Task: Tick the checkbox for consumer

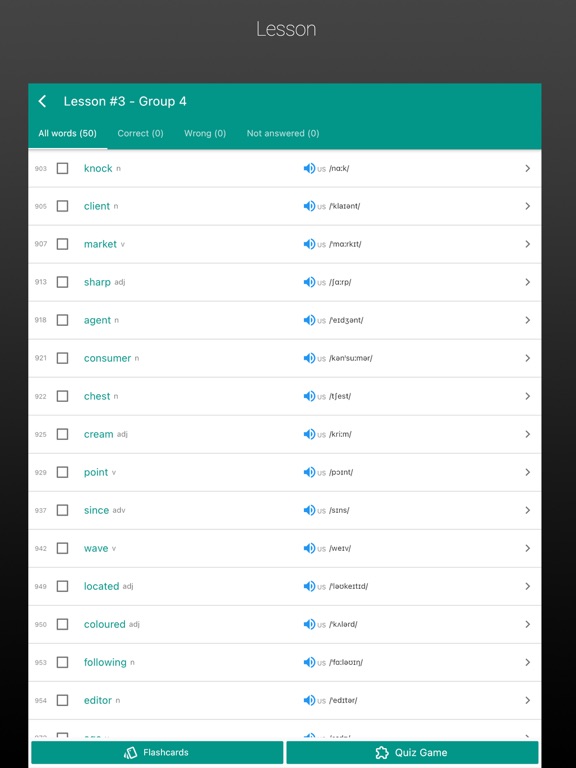Action: tap(62, 358)
